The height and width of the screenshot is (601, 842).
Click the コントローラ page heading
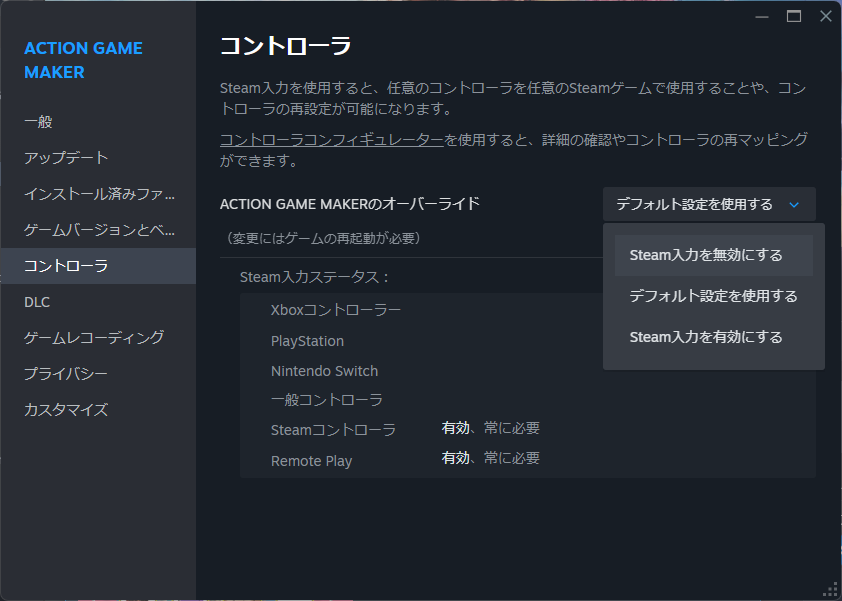coord(286,46)
